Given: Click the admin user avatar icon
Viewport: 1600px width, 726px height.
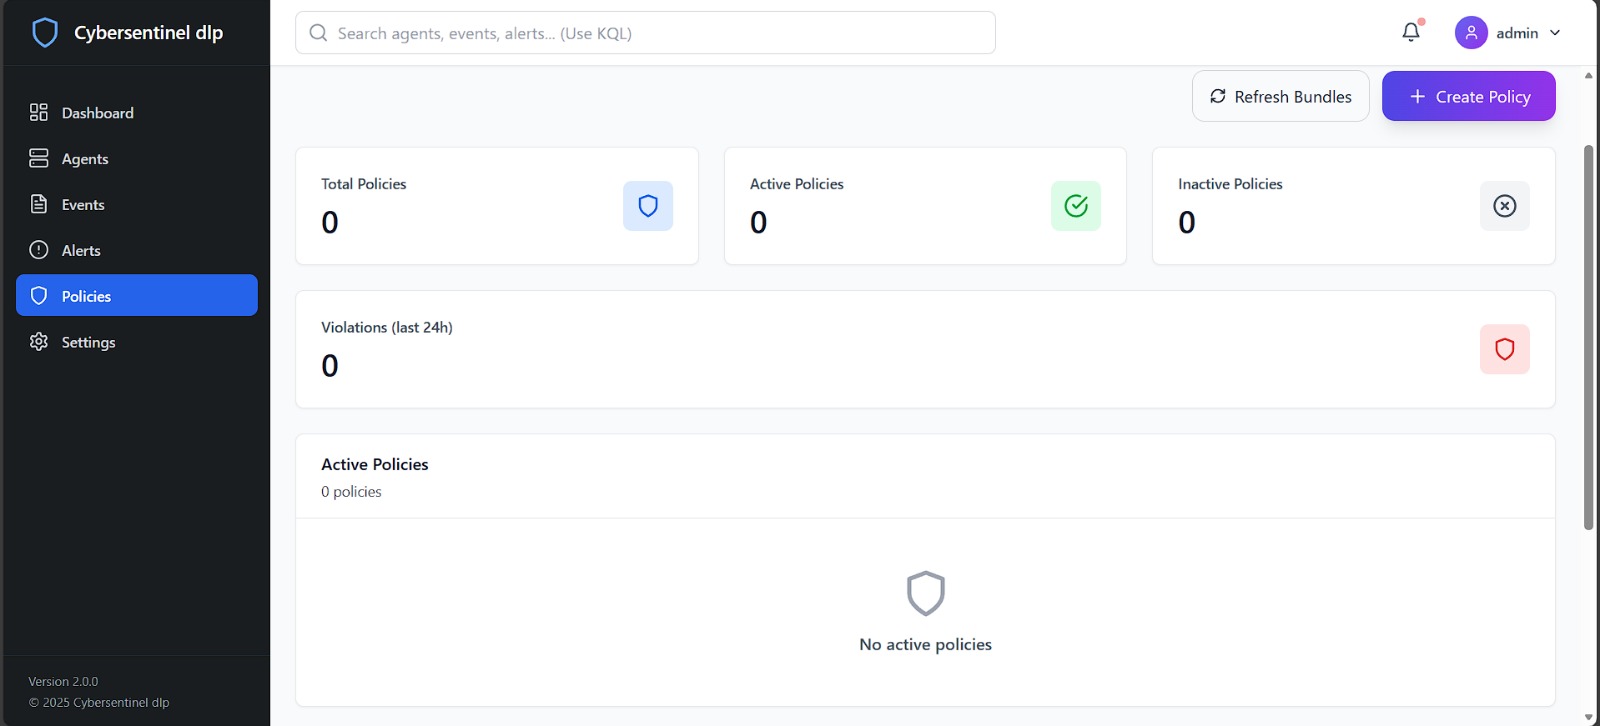Looking at the screenshot, I should click(x=1471, y=33).
